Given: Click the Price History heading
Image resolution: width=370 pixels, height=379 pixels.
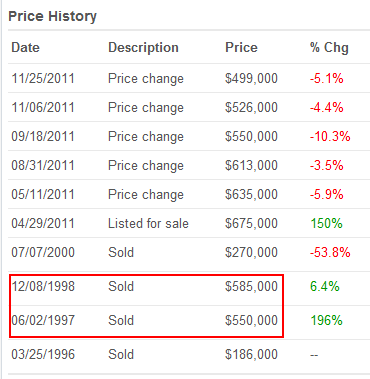Looking at the screenshot, I should click(x=52, y=16).
